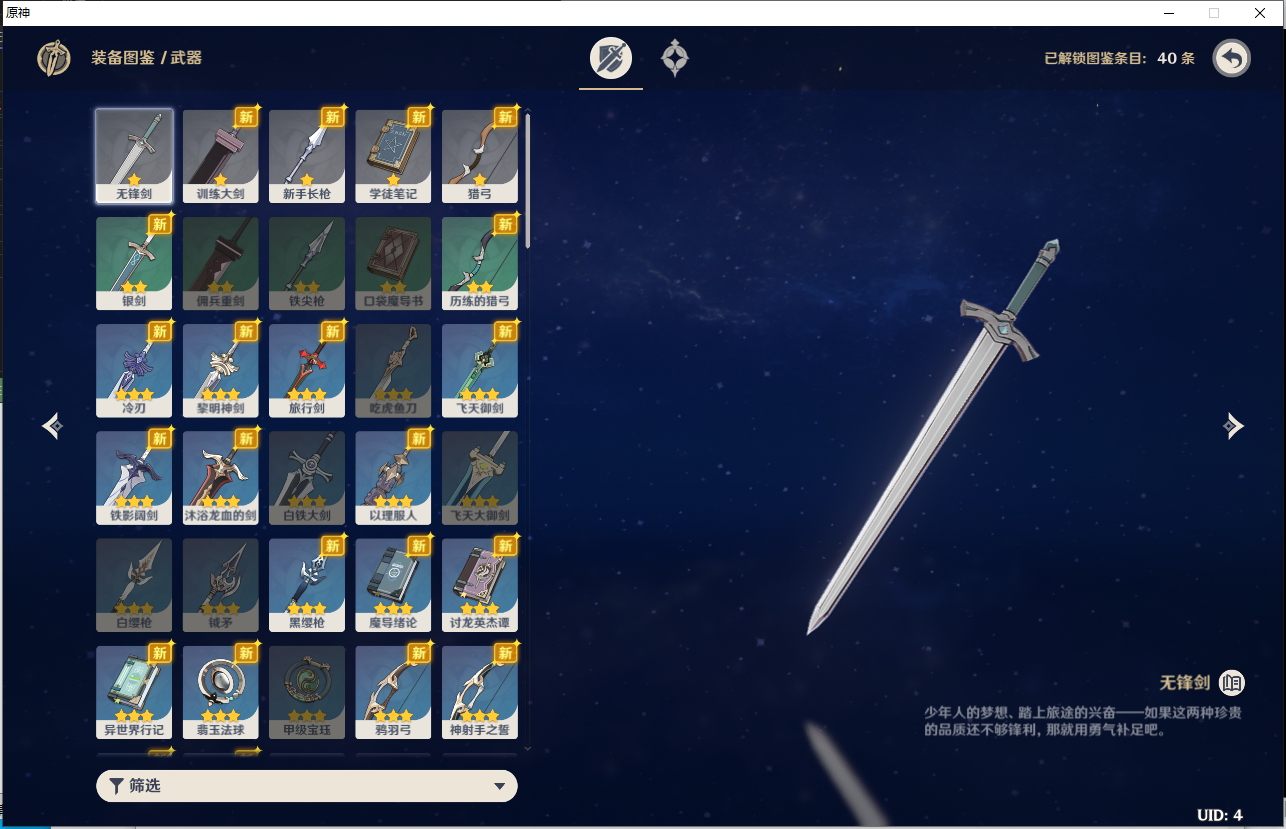Minimize the 原神 window
Image resolution: width=1286 pixels, height=829 pixels.
click(1168, 13)
